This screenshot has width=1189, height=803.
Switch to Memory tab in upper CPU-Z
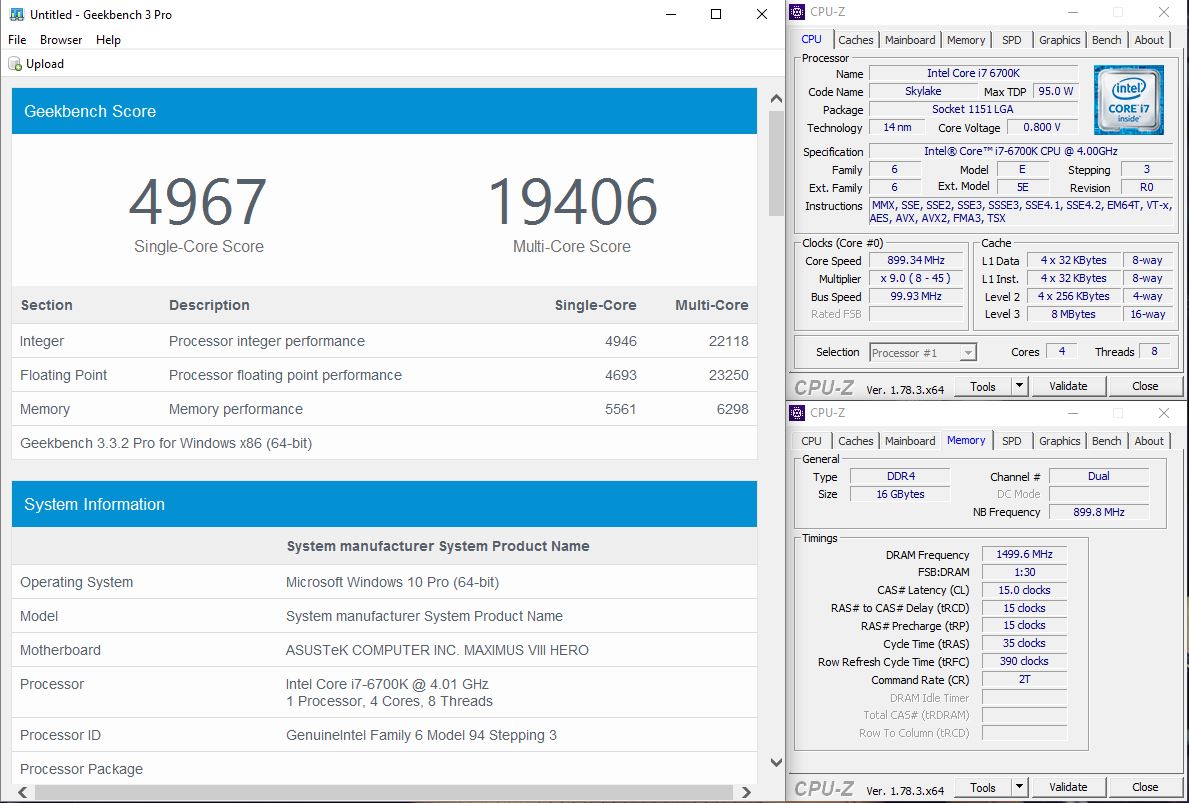click(x=966, y=40)
